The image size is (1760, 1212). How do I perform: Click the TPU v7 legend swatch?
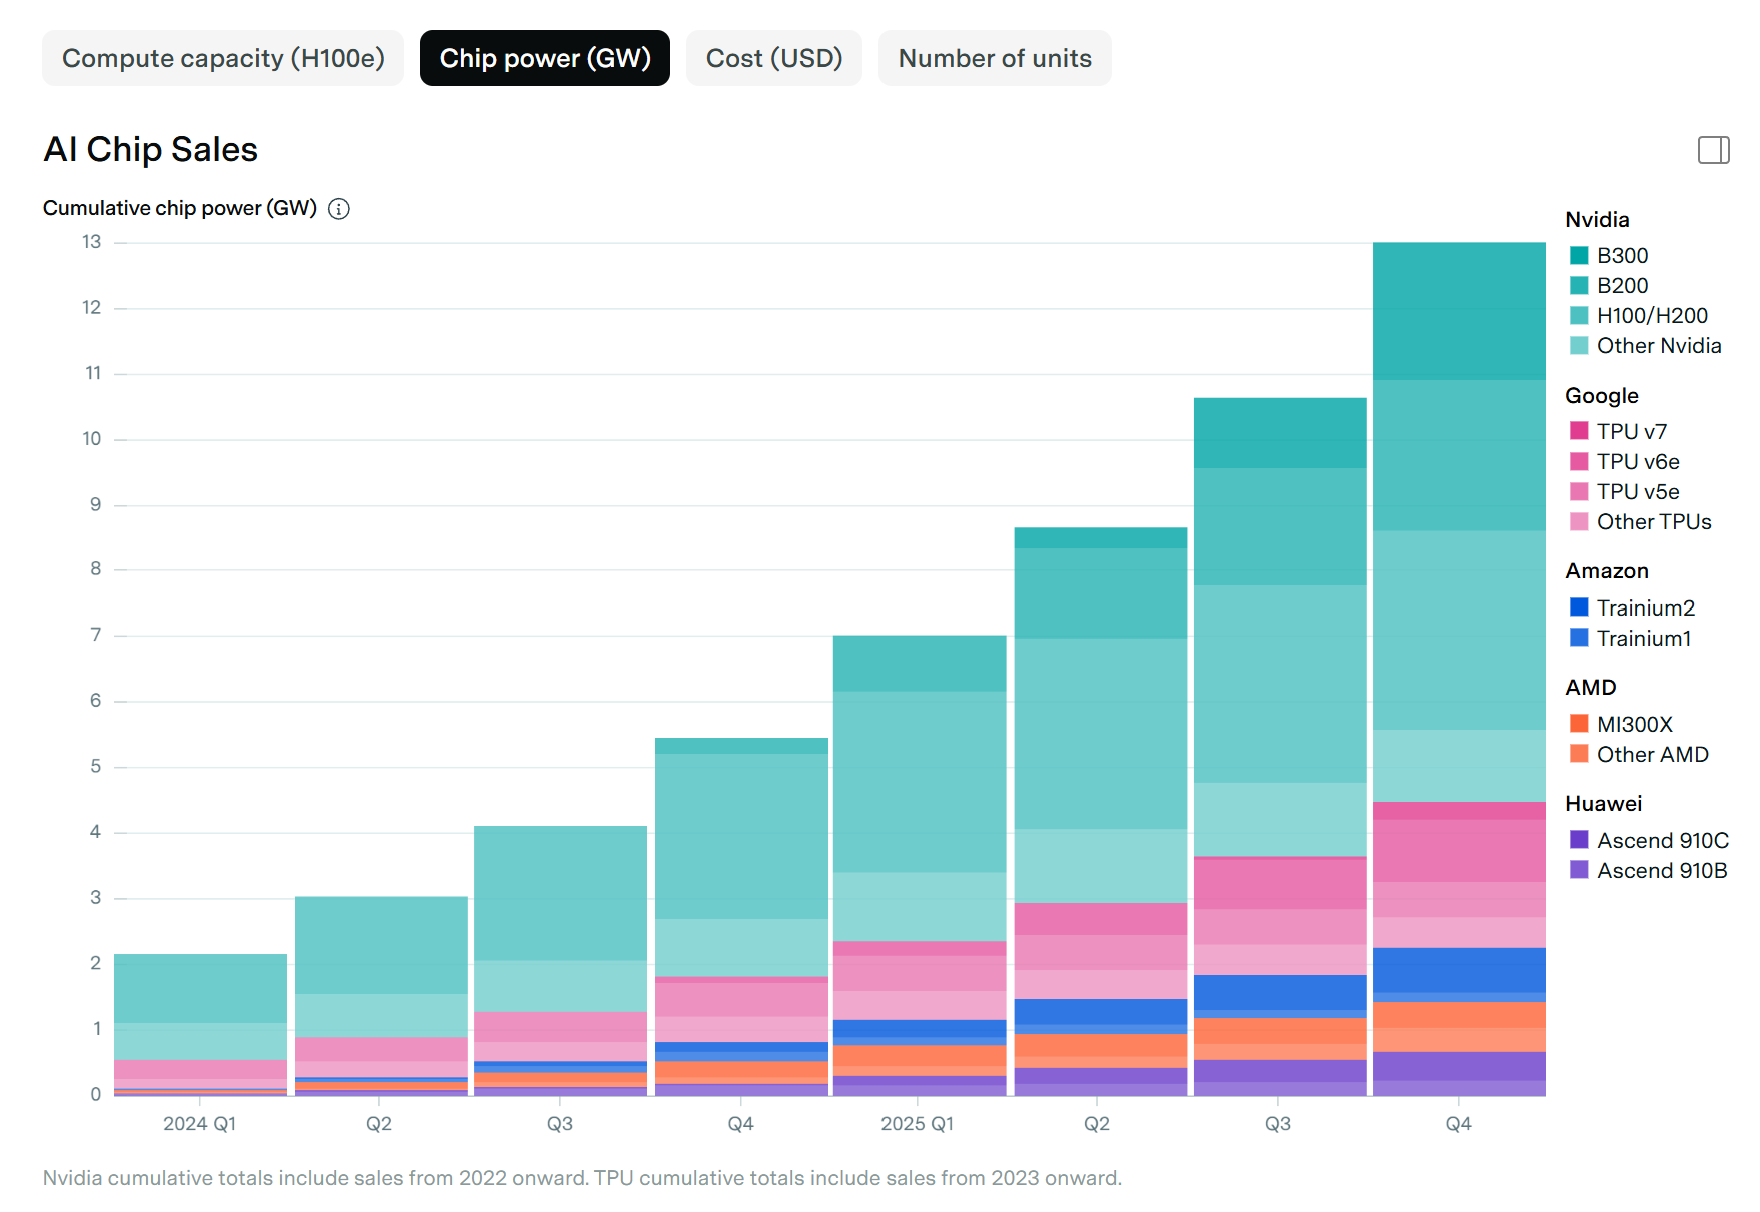[1579, 431]
